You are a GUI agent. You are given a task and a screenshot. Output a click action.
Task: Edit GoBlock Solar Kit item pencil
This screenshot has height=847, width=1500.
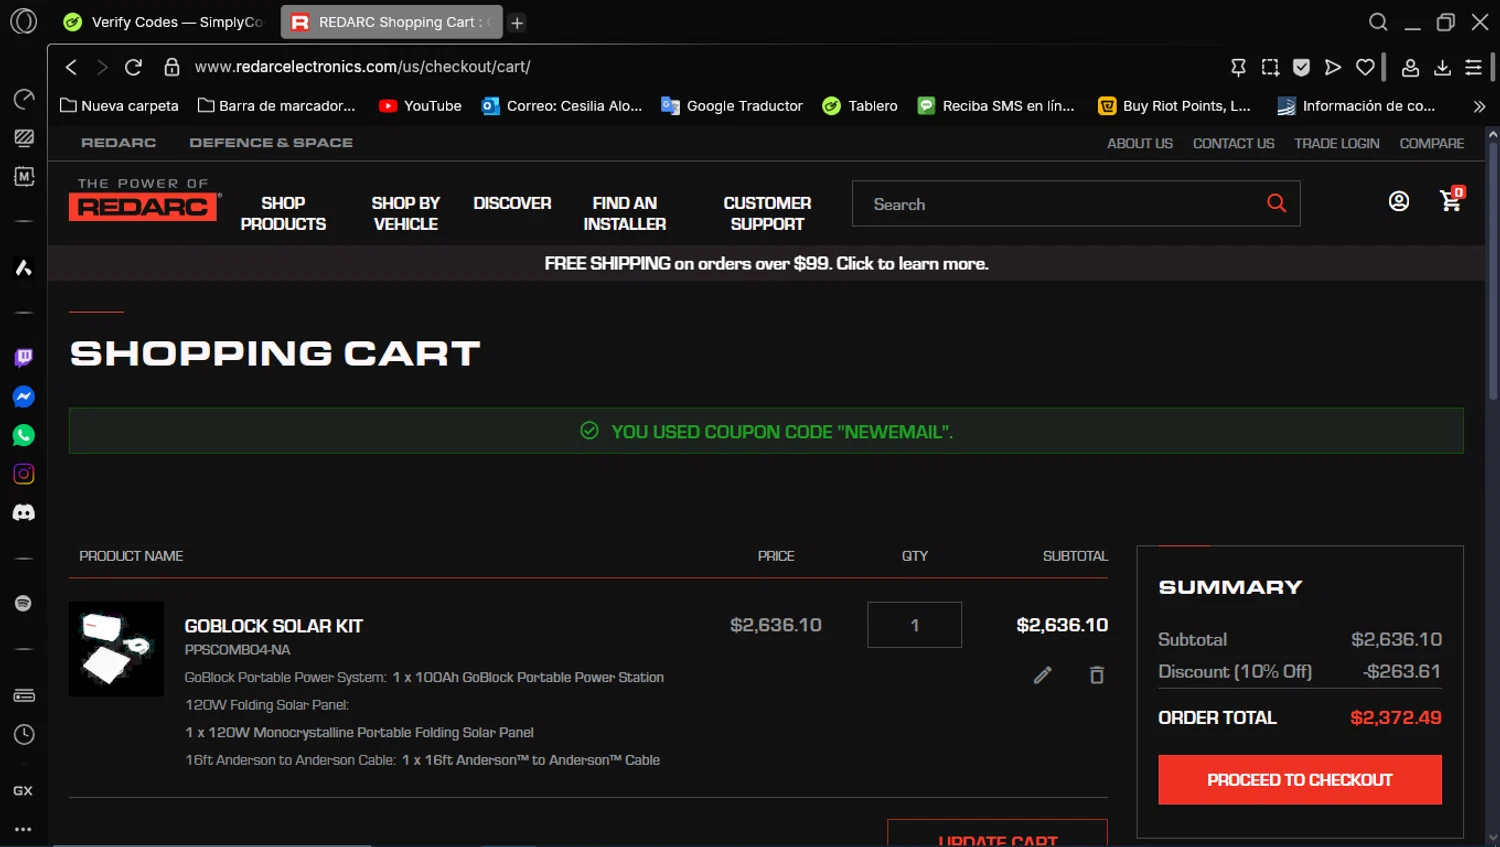click(1042, 675)
